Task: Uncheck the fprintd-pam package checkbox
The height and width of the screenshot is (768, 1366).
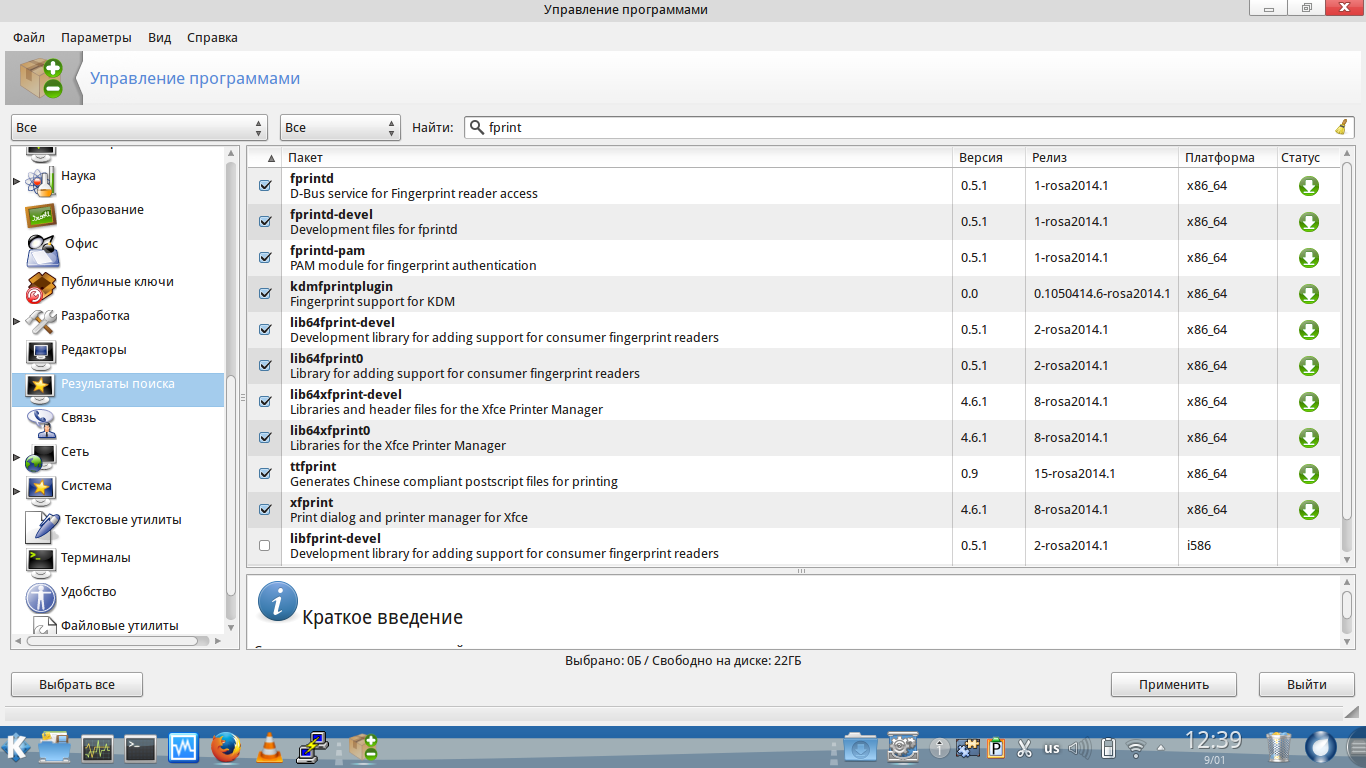Action: click(x=265, y=258)
